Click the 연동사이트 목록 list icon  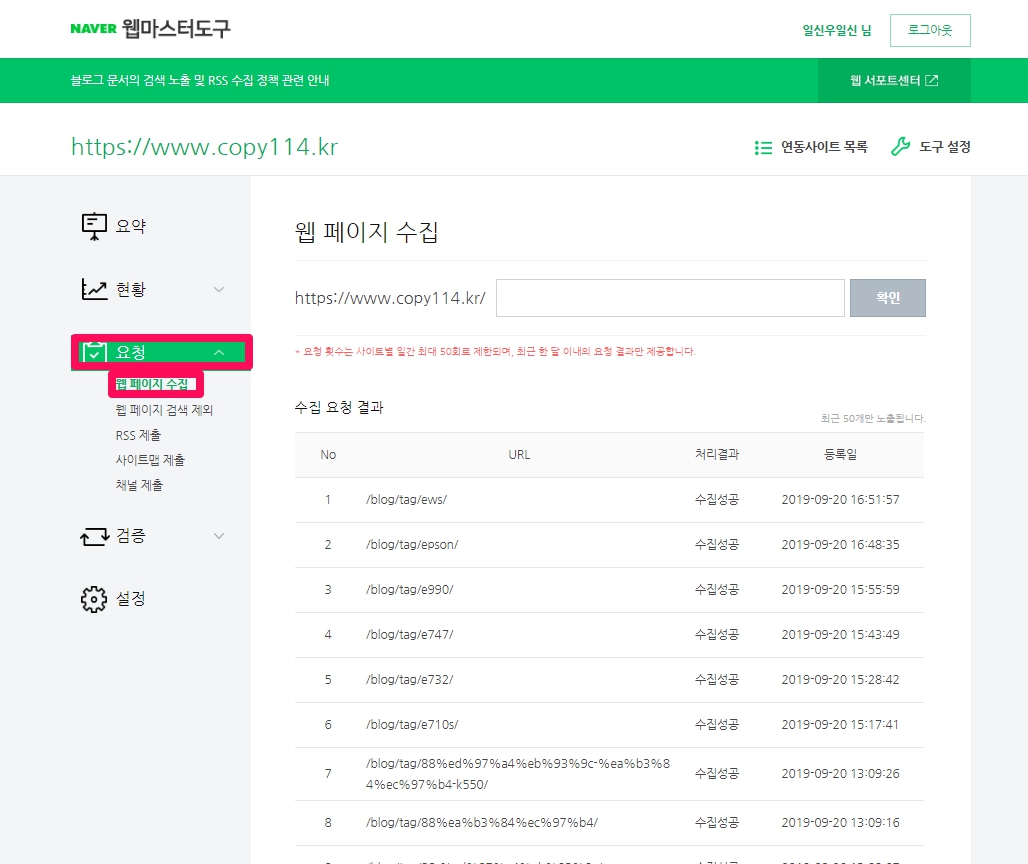(764, 148)
